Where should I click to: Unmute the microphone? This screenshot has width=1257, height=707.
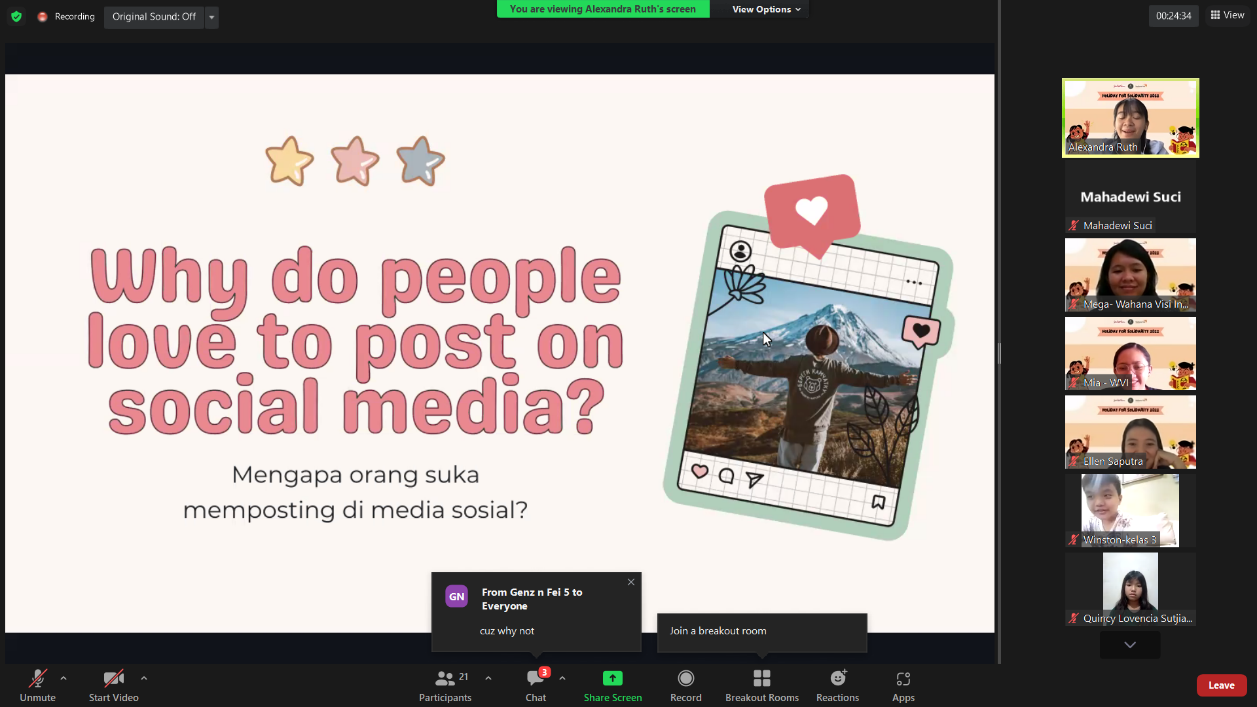coord(37,685)
